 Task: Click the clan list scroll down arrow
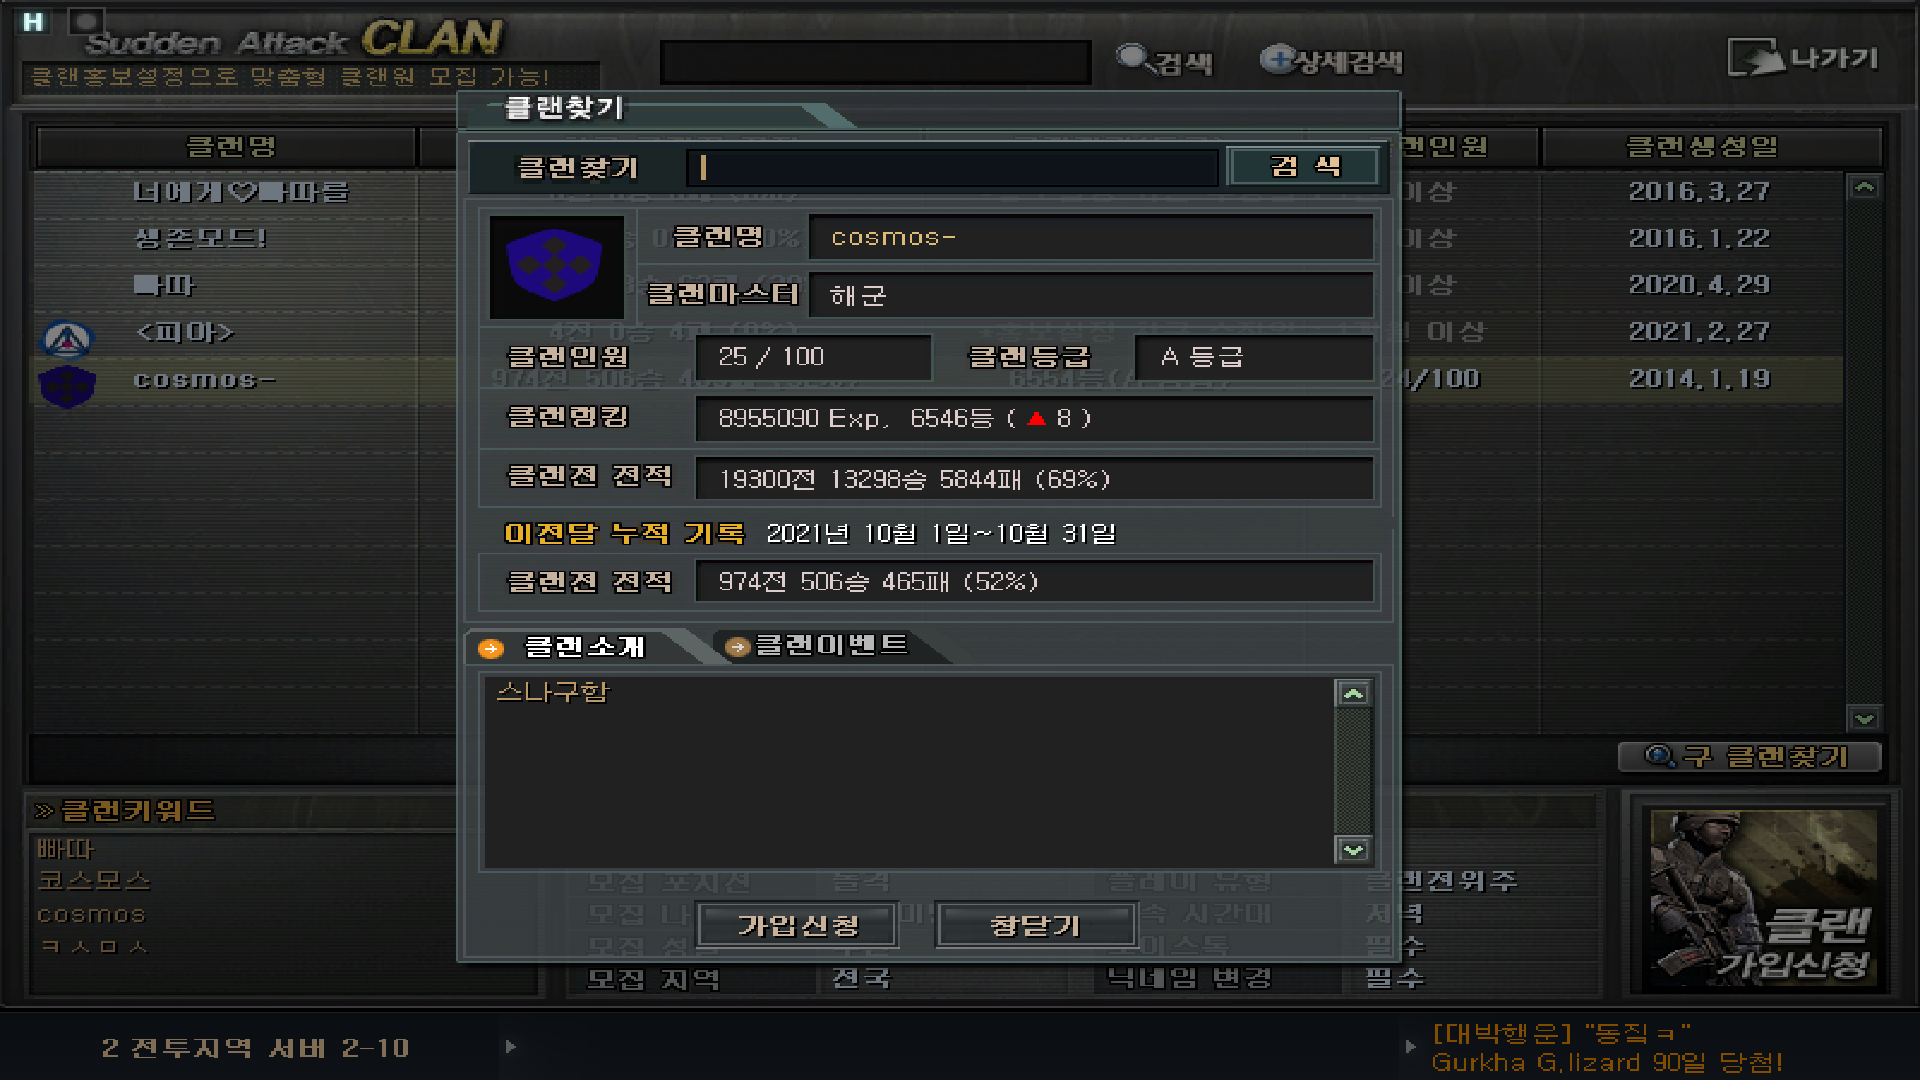1864,718
